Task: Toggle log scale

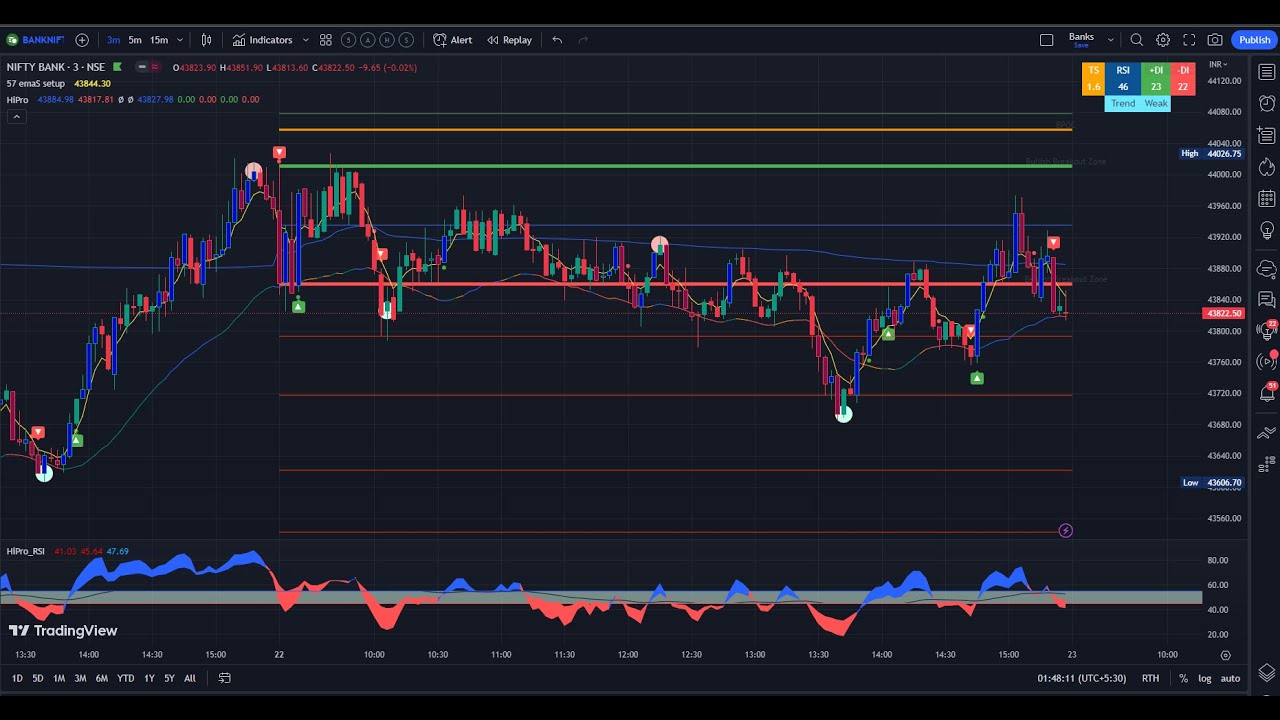Action: click(x=1205, y=678)
